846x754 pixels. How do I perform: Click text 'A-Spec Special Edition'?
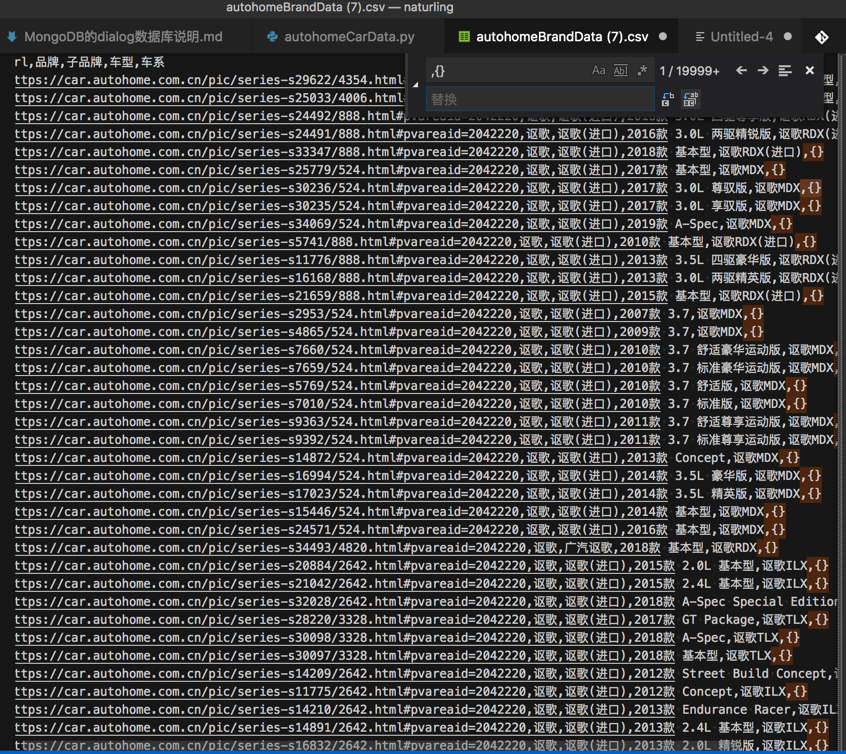760,602
